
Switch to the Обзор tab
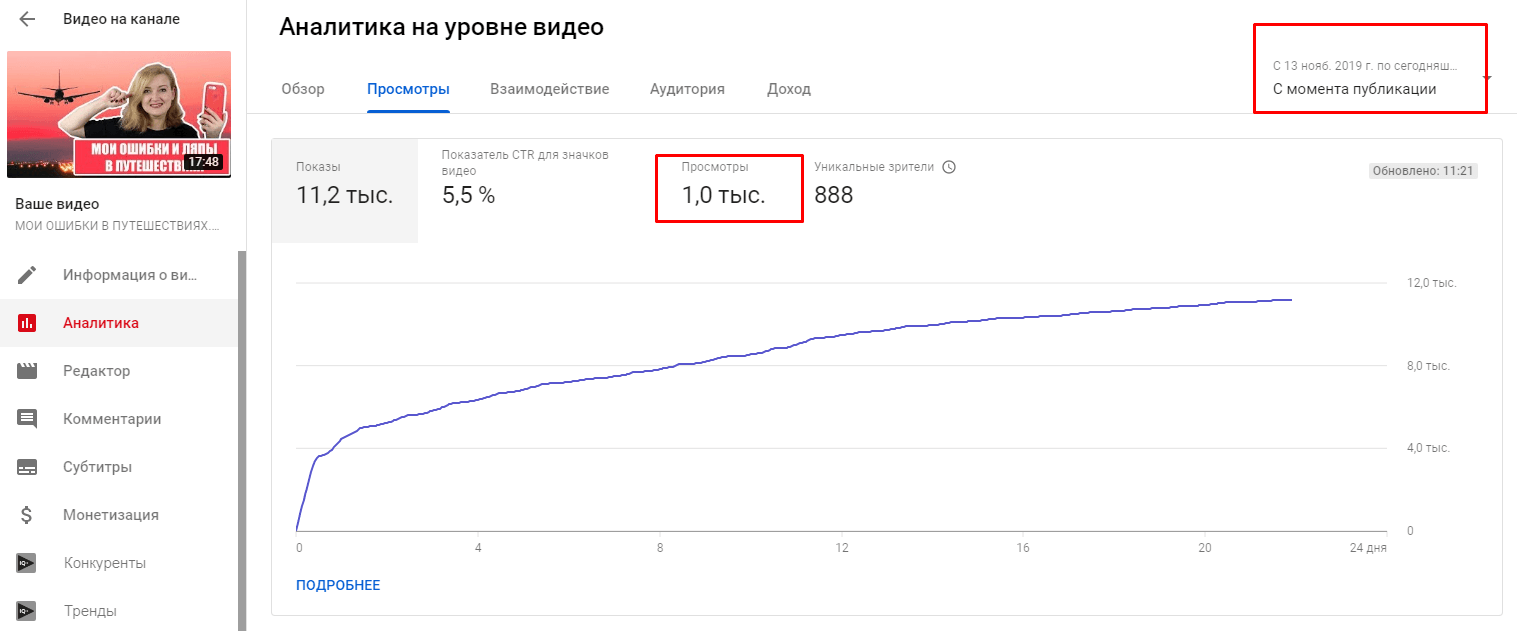pos(303,89)
